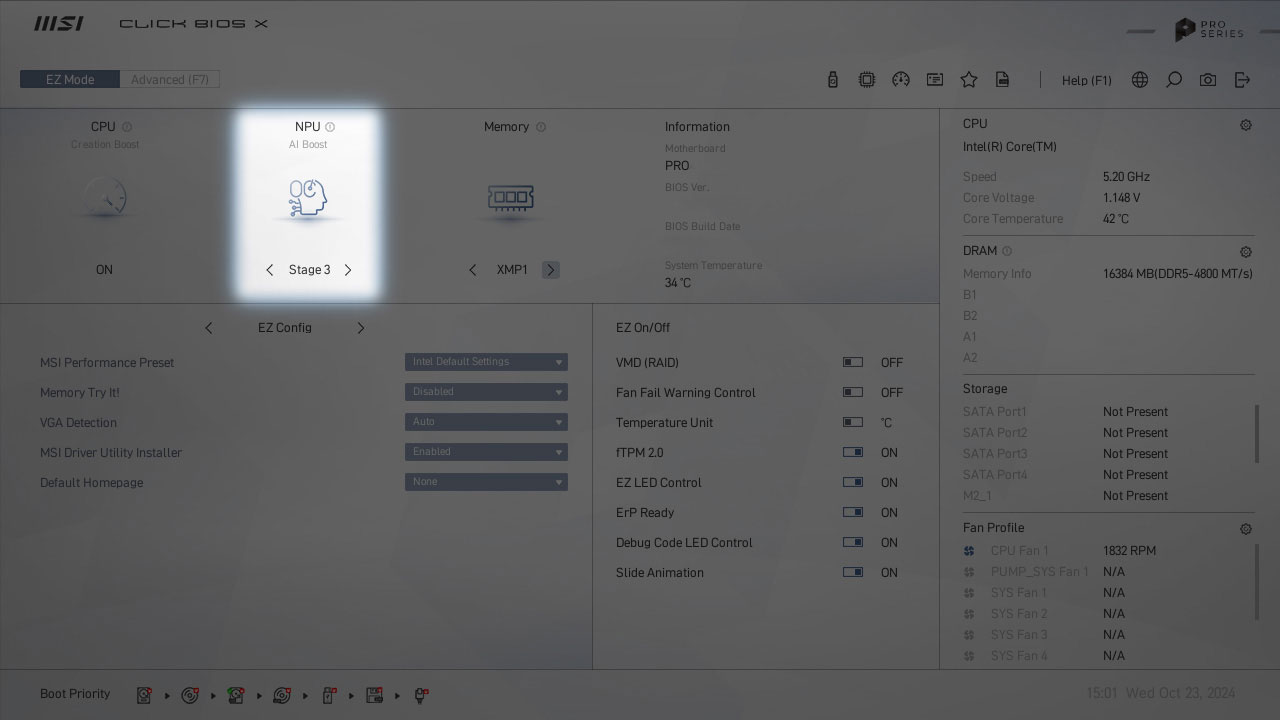Click the screenshot camera icon
1280x720 pixels.
(1208, 80)
